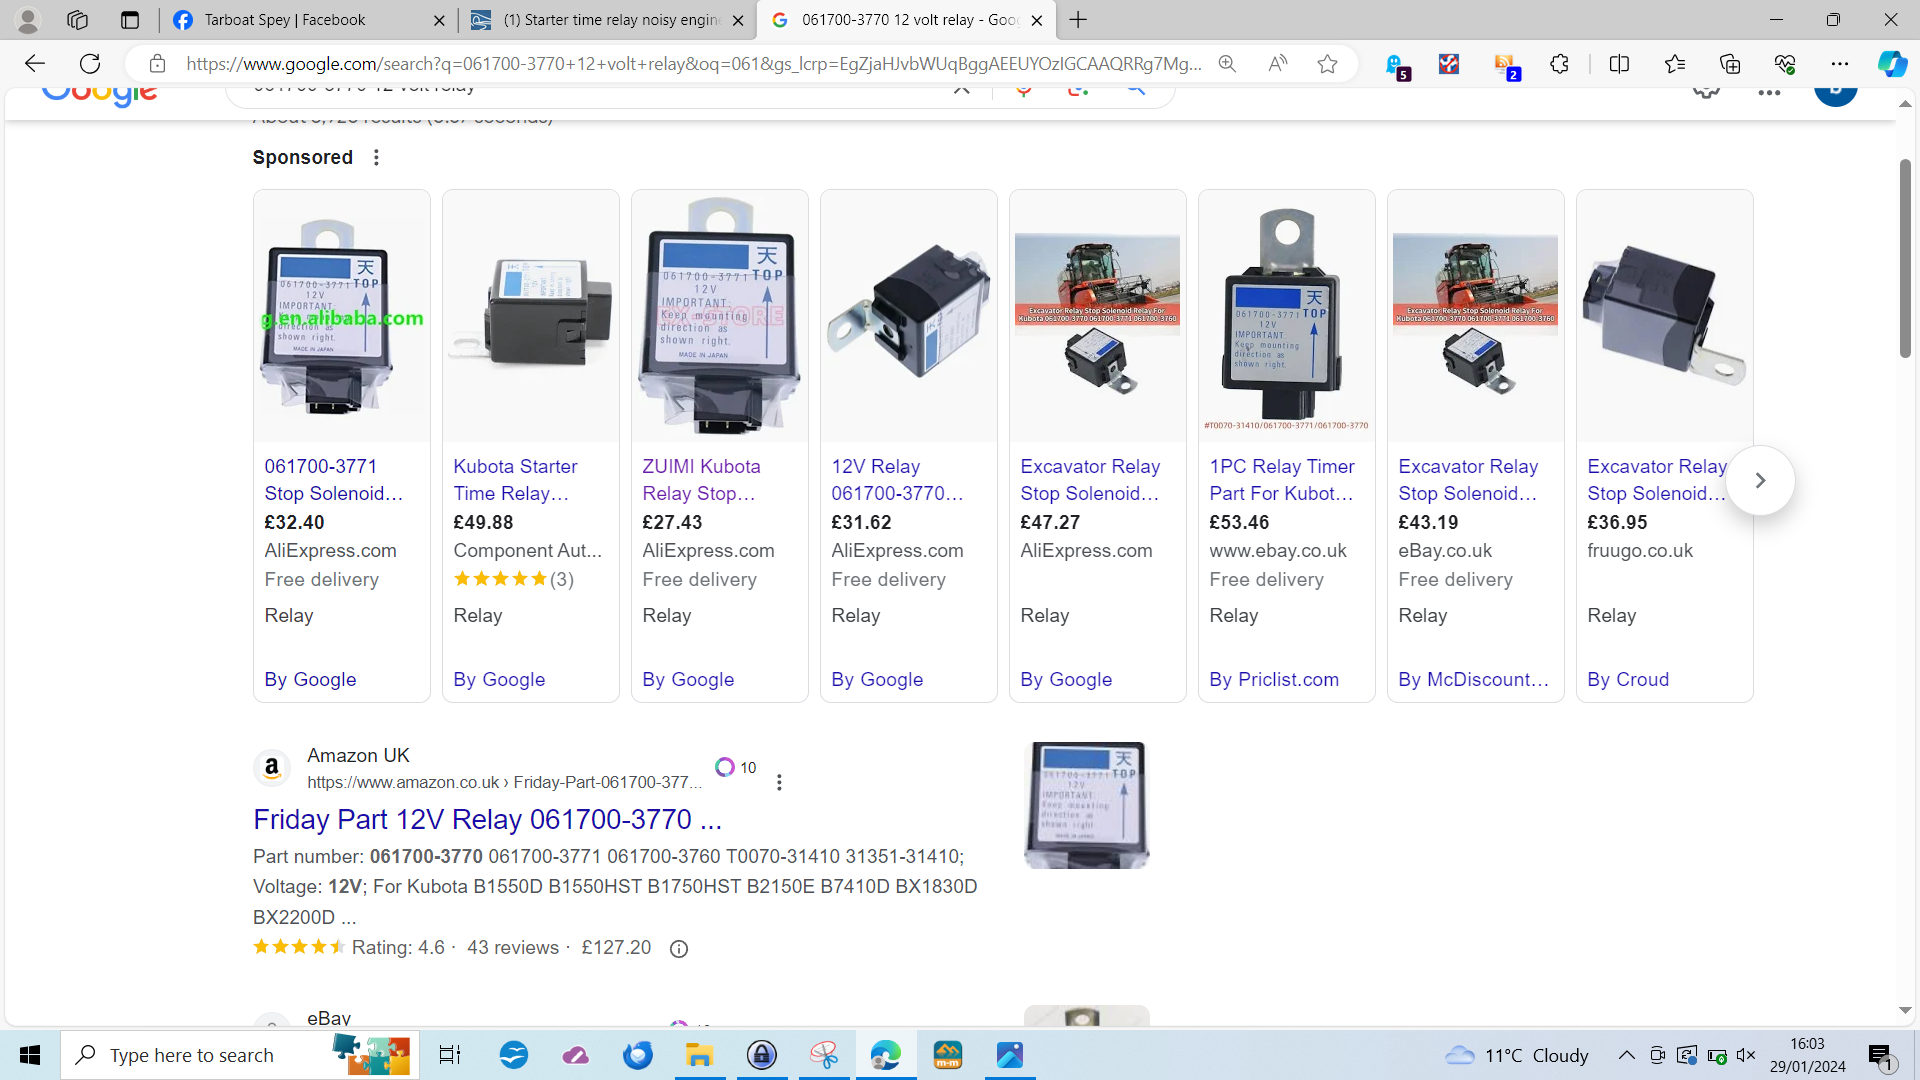
Task: Clear the Google search box
Action: [x=961, y=91]
